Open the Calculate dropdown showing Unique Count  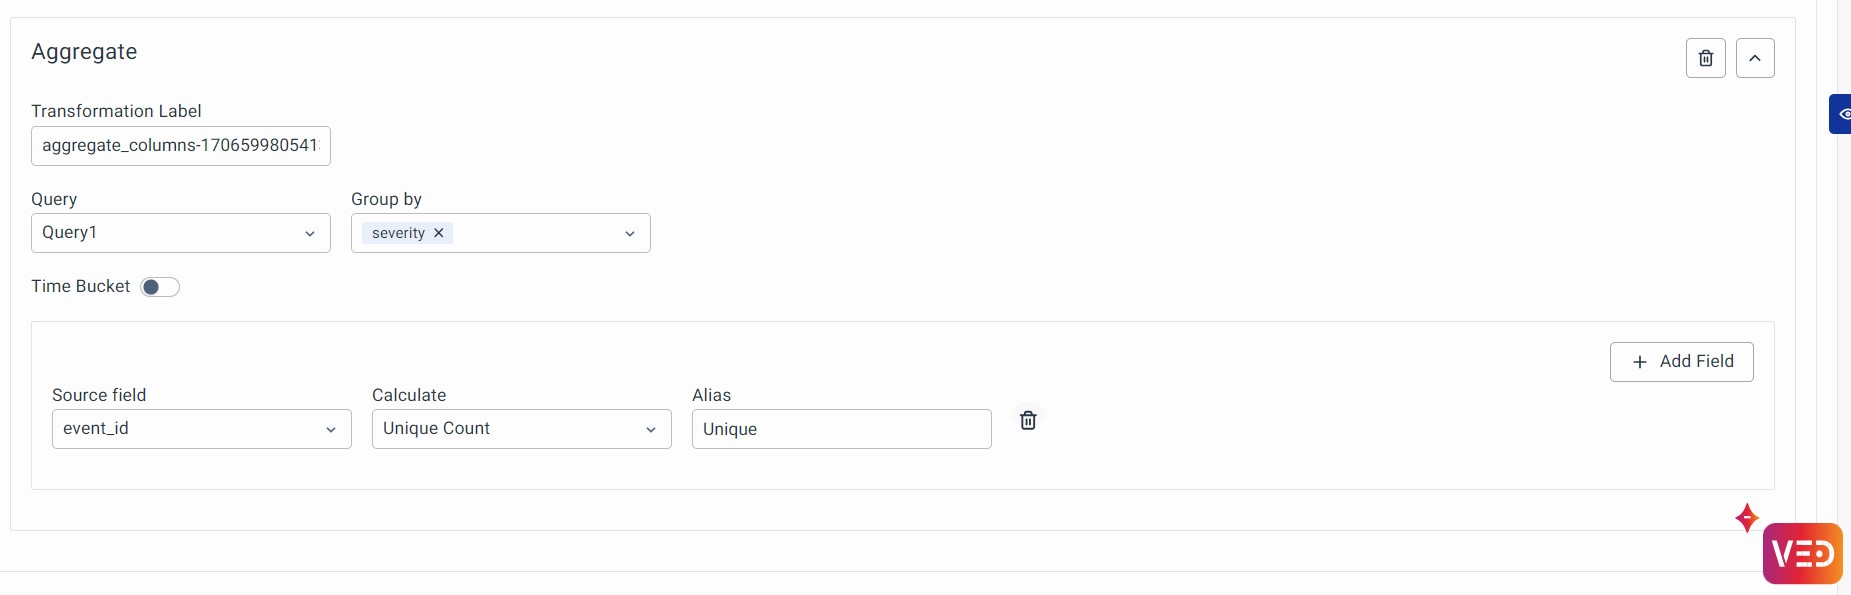point(521,429)
